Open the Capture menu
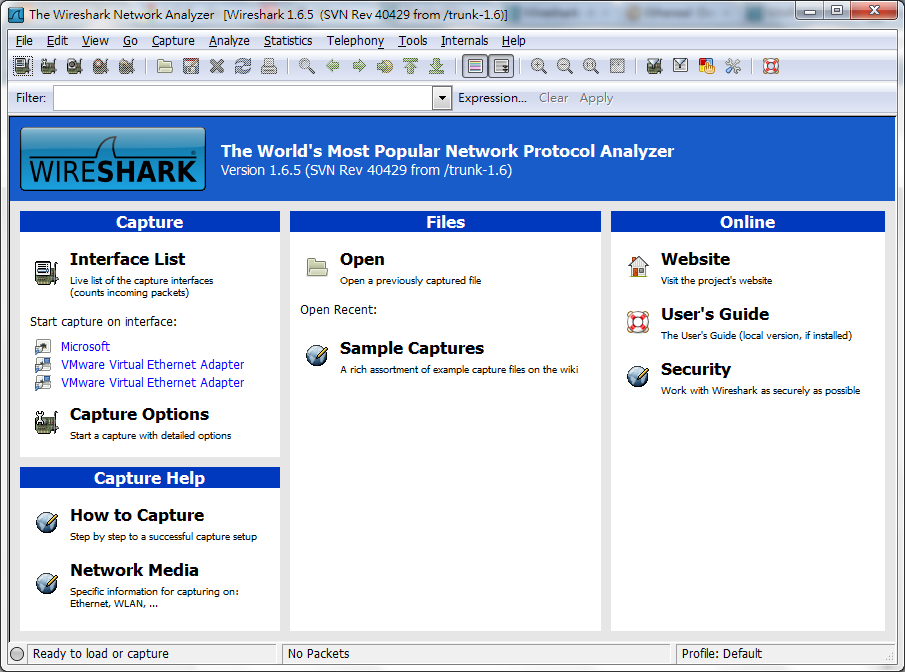Viewport: 905px width, 672px height. click(x=173, y=40)
